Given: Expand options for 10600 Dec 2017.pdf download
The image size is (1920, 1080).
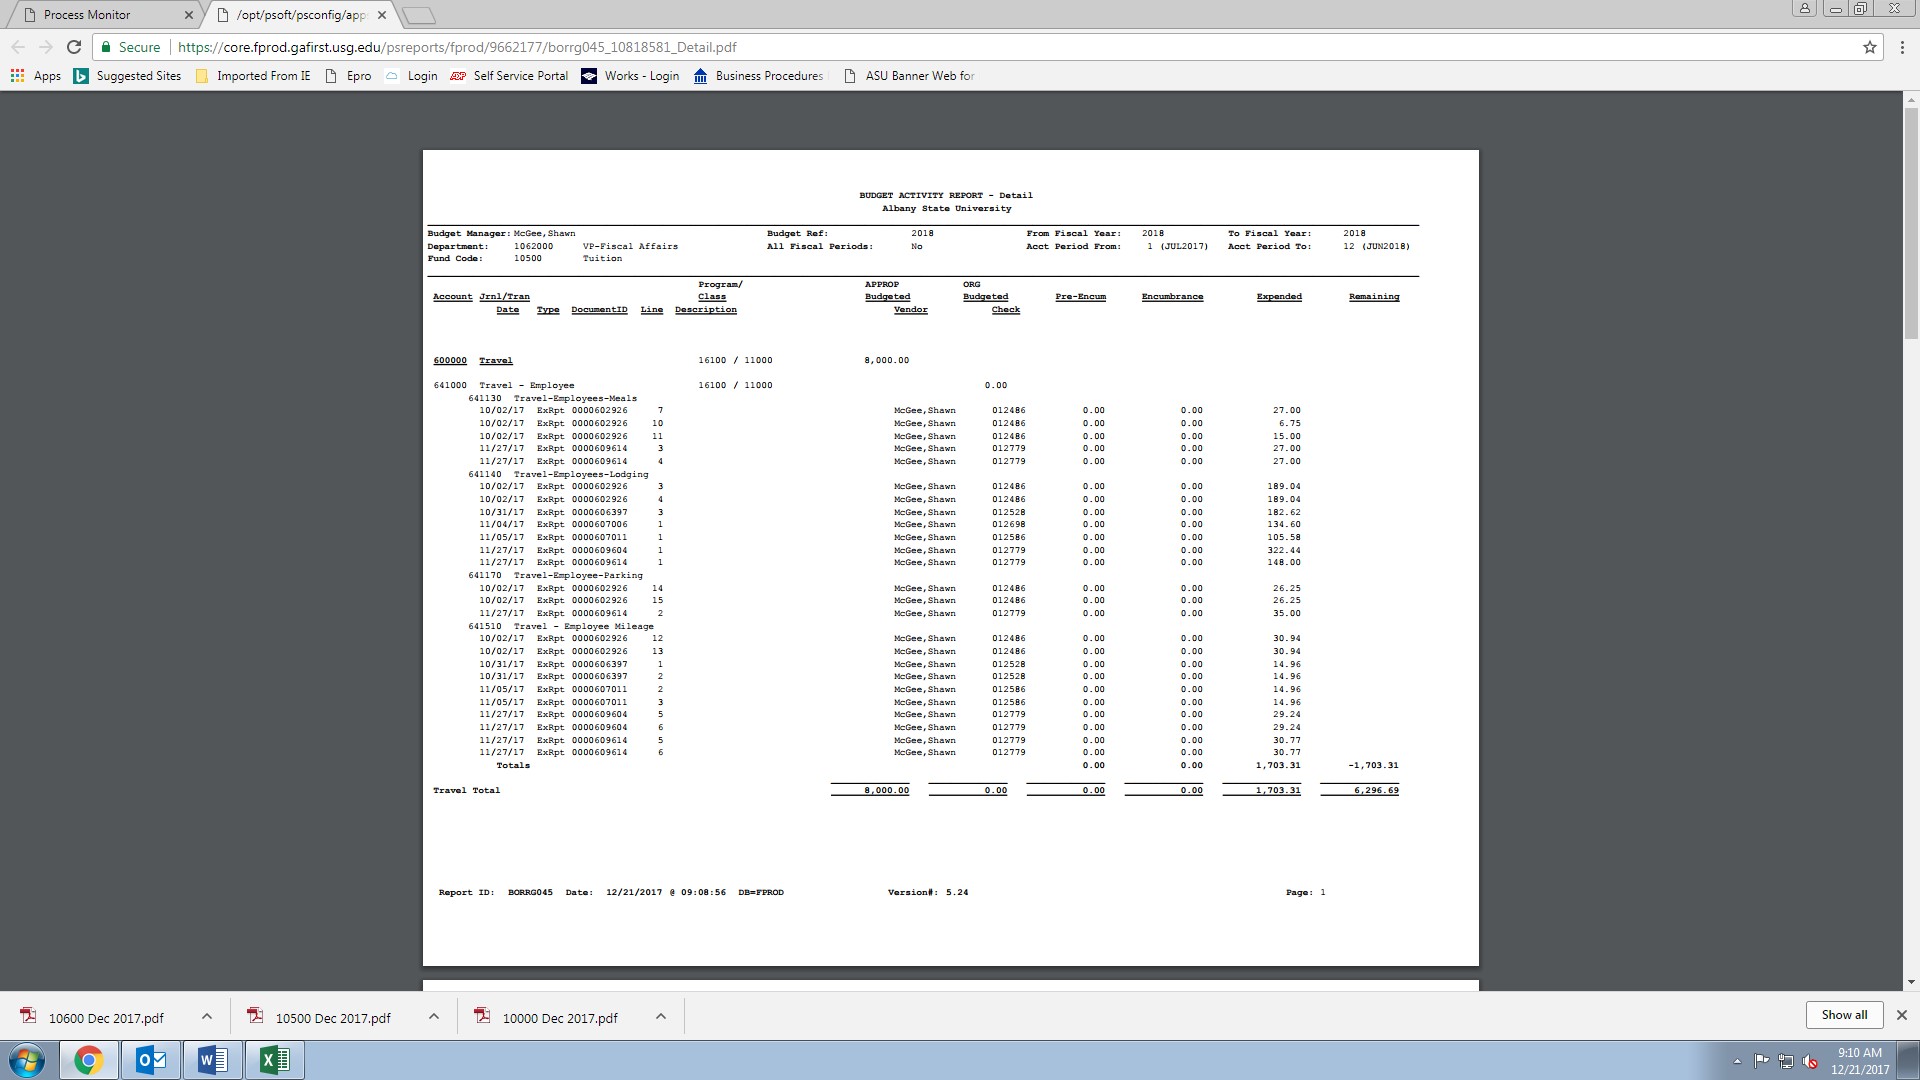Looking at the screenshot, I should [x=206, y=1017].
